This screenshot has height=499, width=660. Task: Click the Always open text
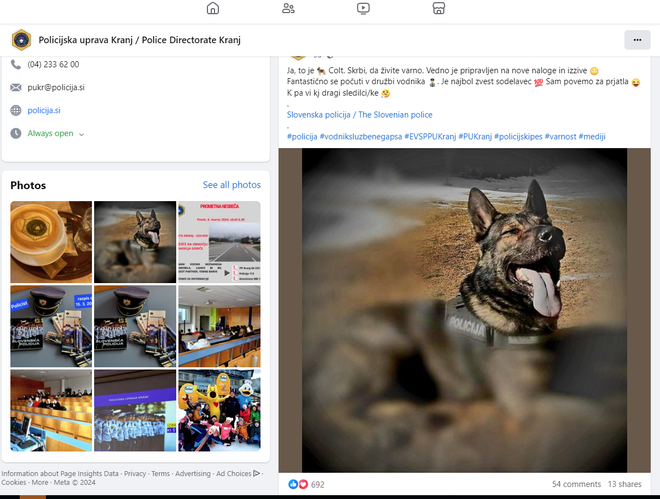tap(50, 133)
